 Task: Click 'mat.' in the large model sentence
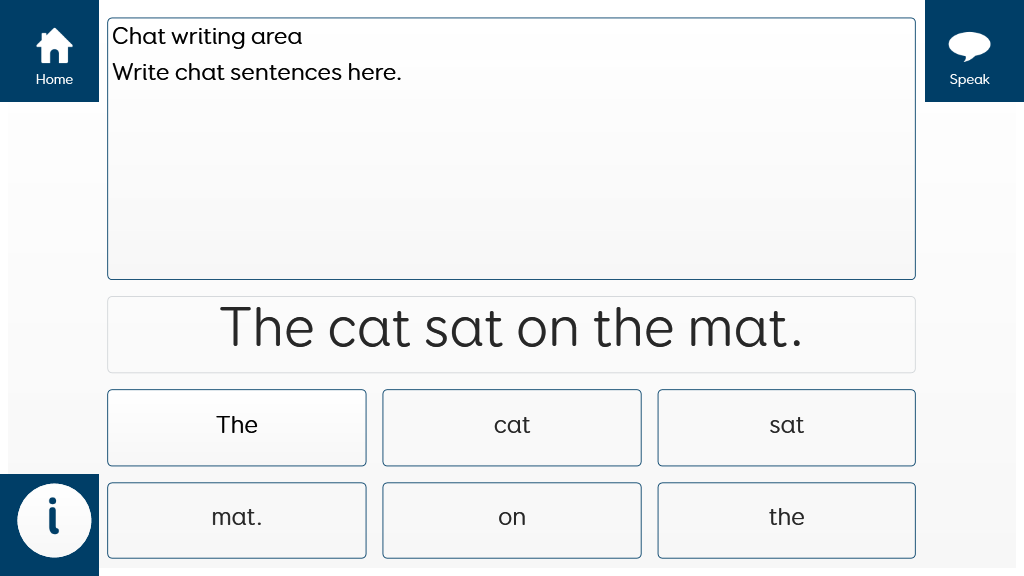[745, 329]
